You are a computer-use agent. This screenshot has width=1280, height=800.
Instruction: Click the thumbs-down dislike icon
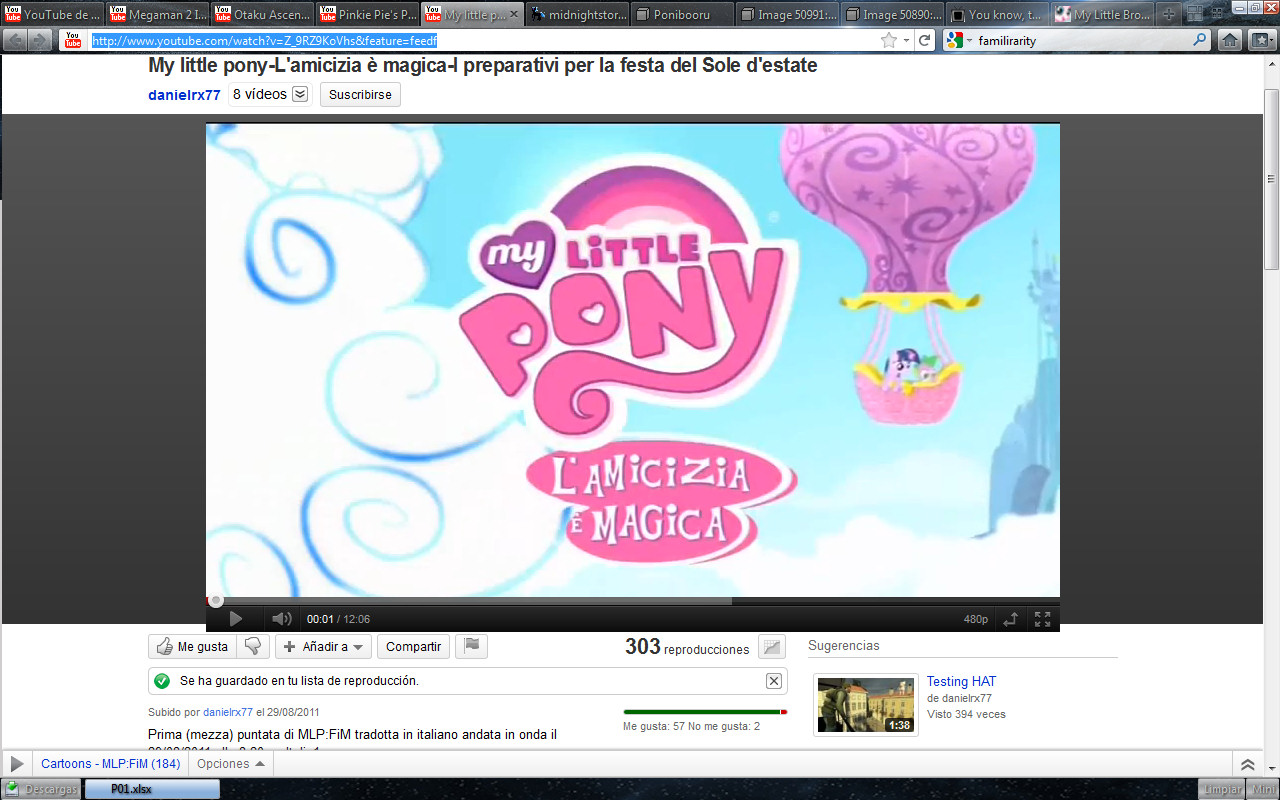253,647
